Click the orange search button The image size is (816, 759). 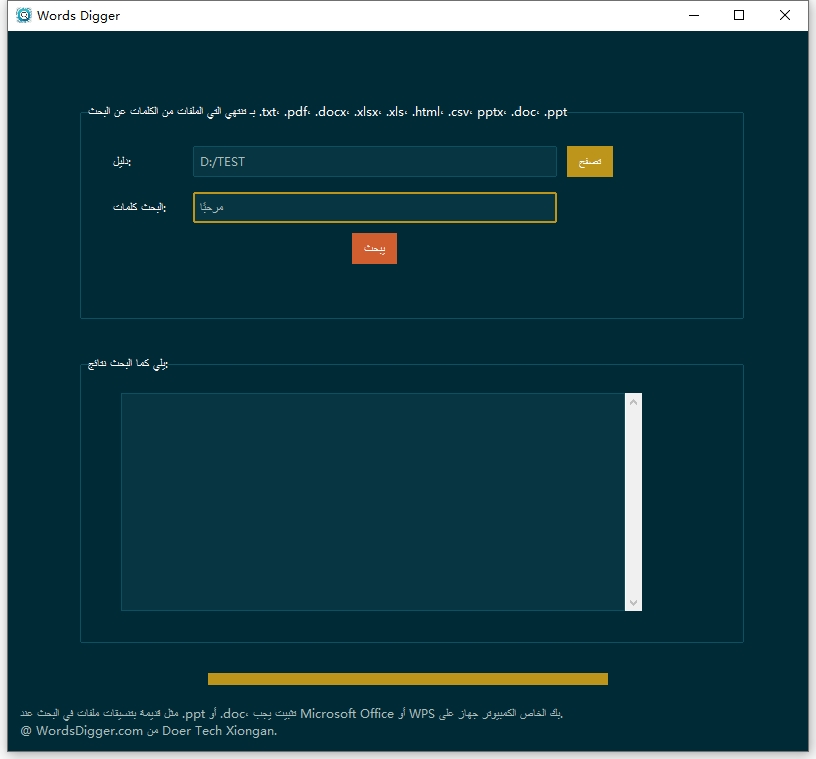tap(374, 248)
